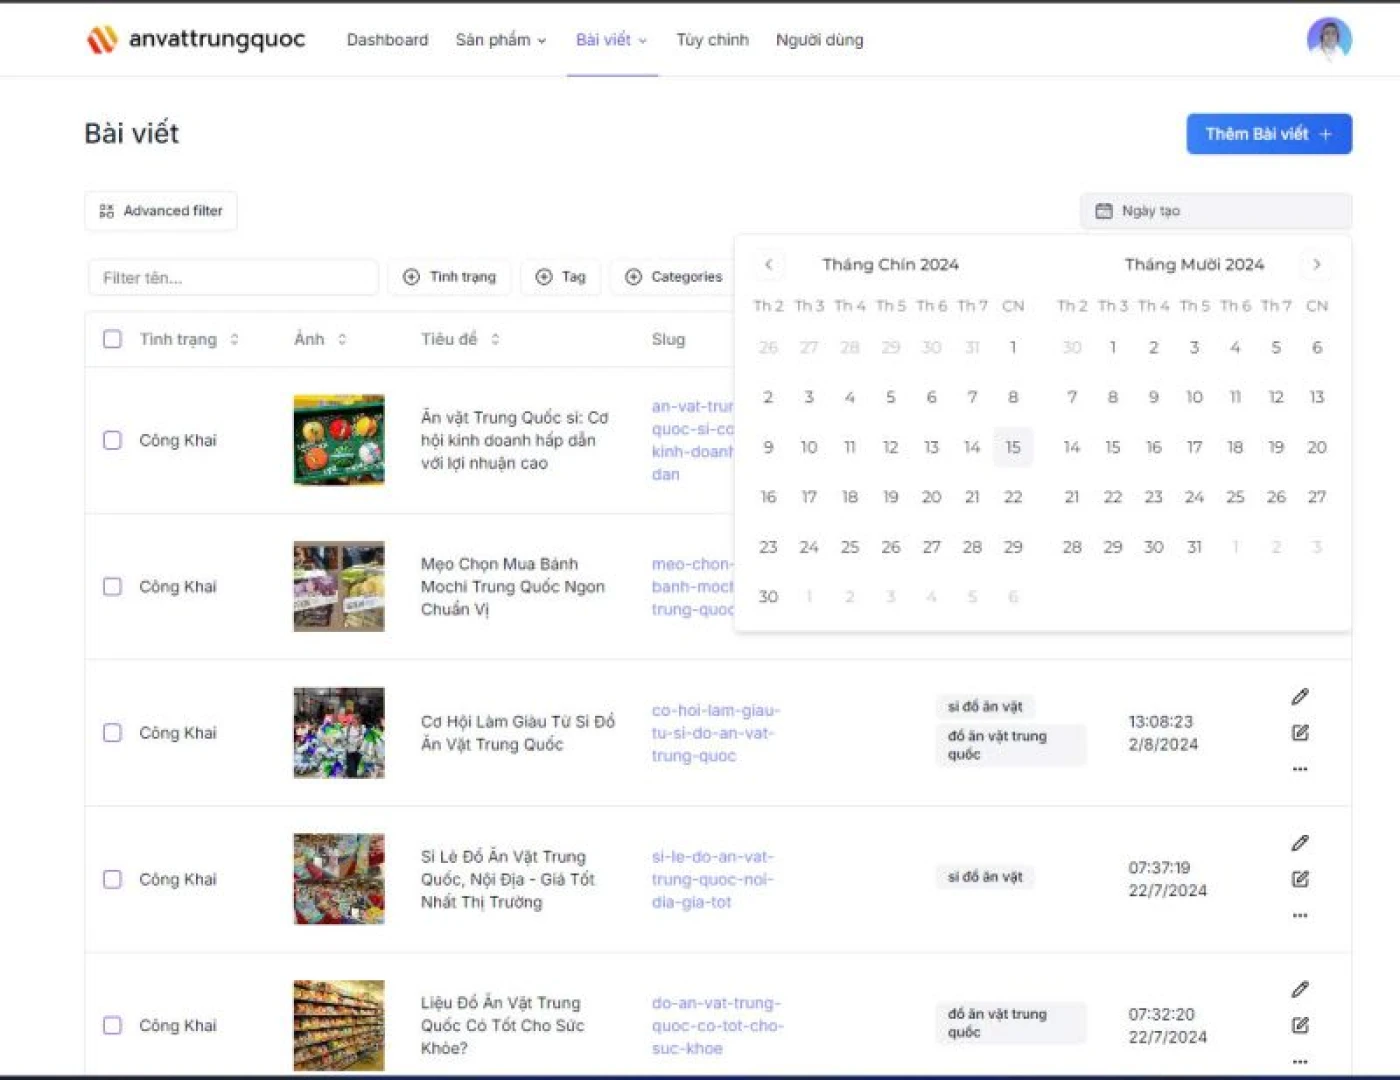
Task: Open the Categories filter dropdown
Action: pos(673,277)
